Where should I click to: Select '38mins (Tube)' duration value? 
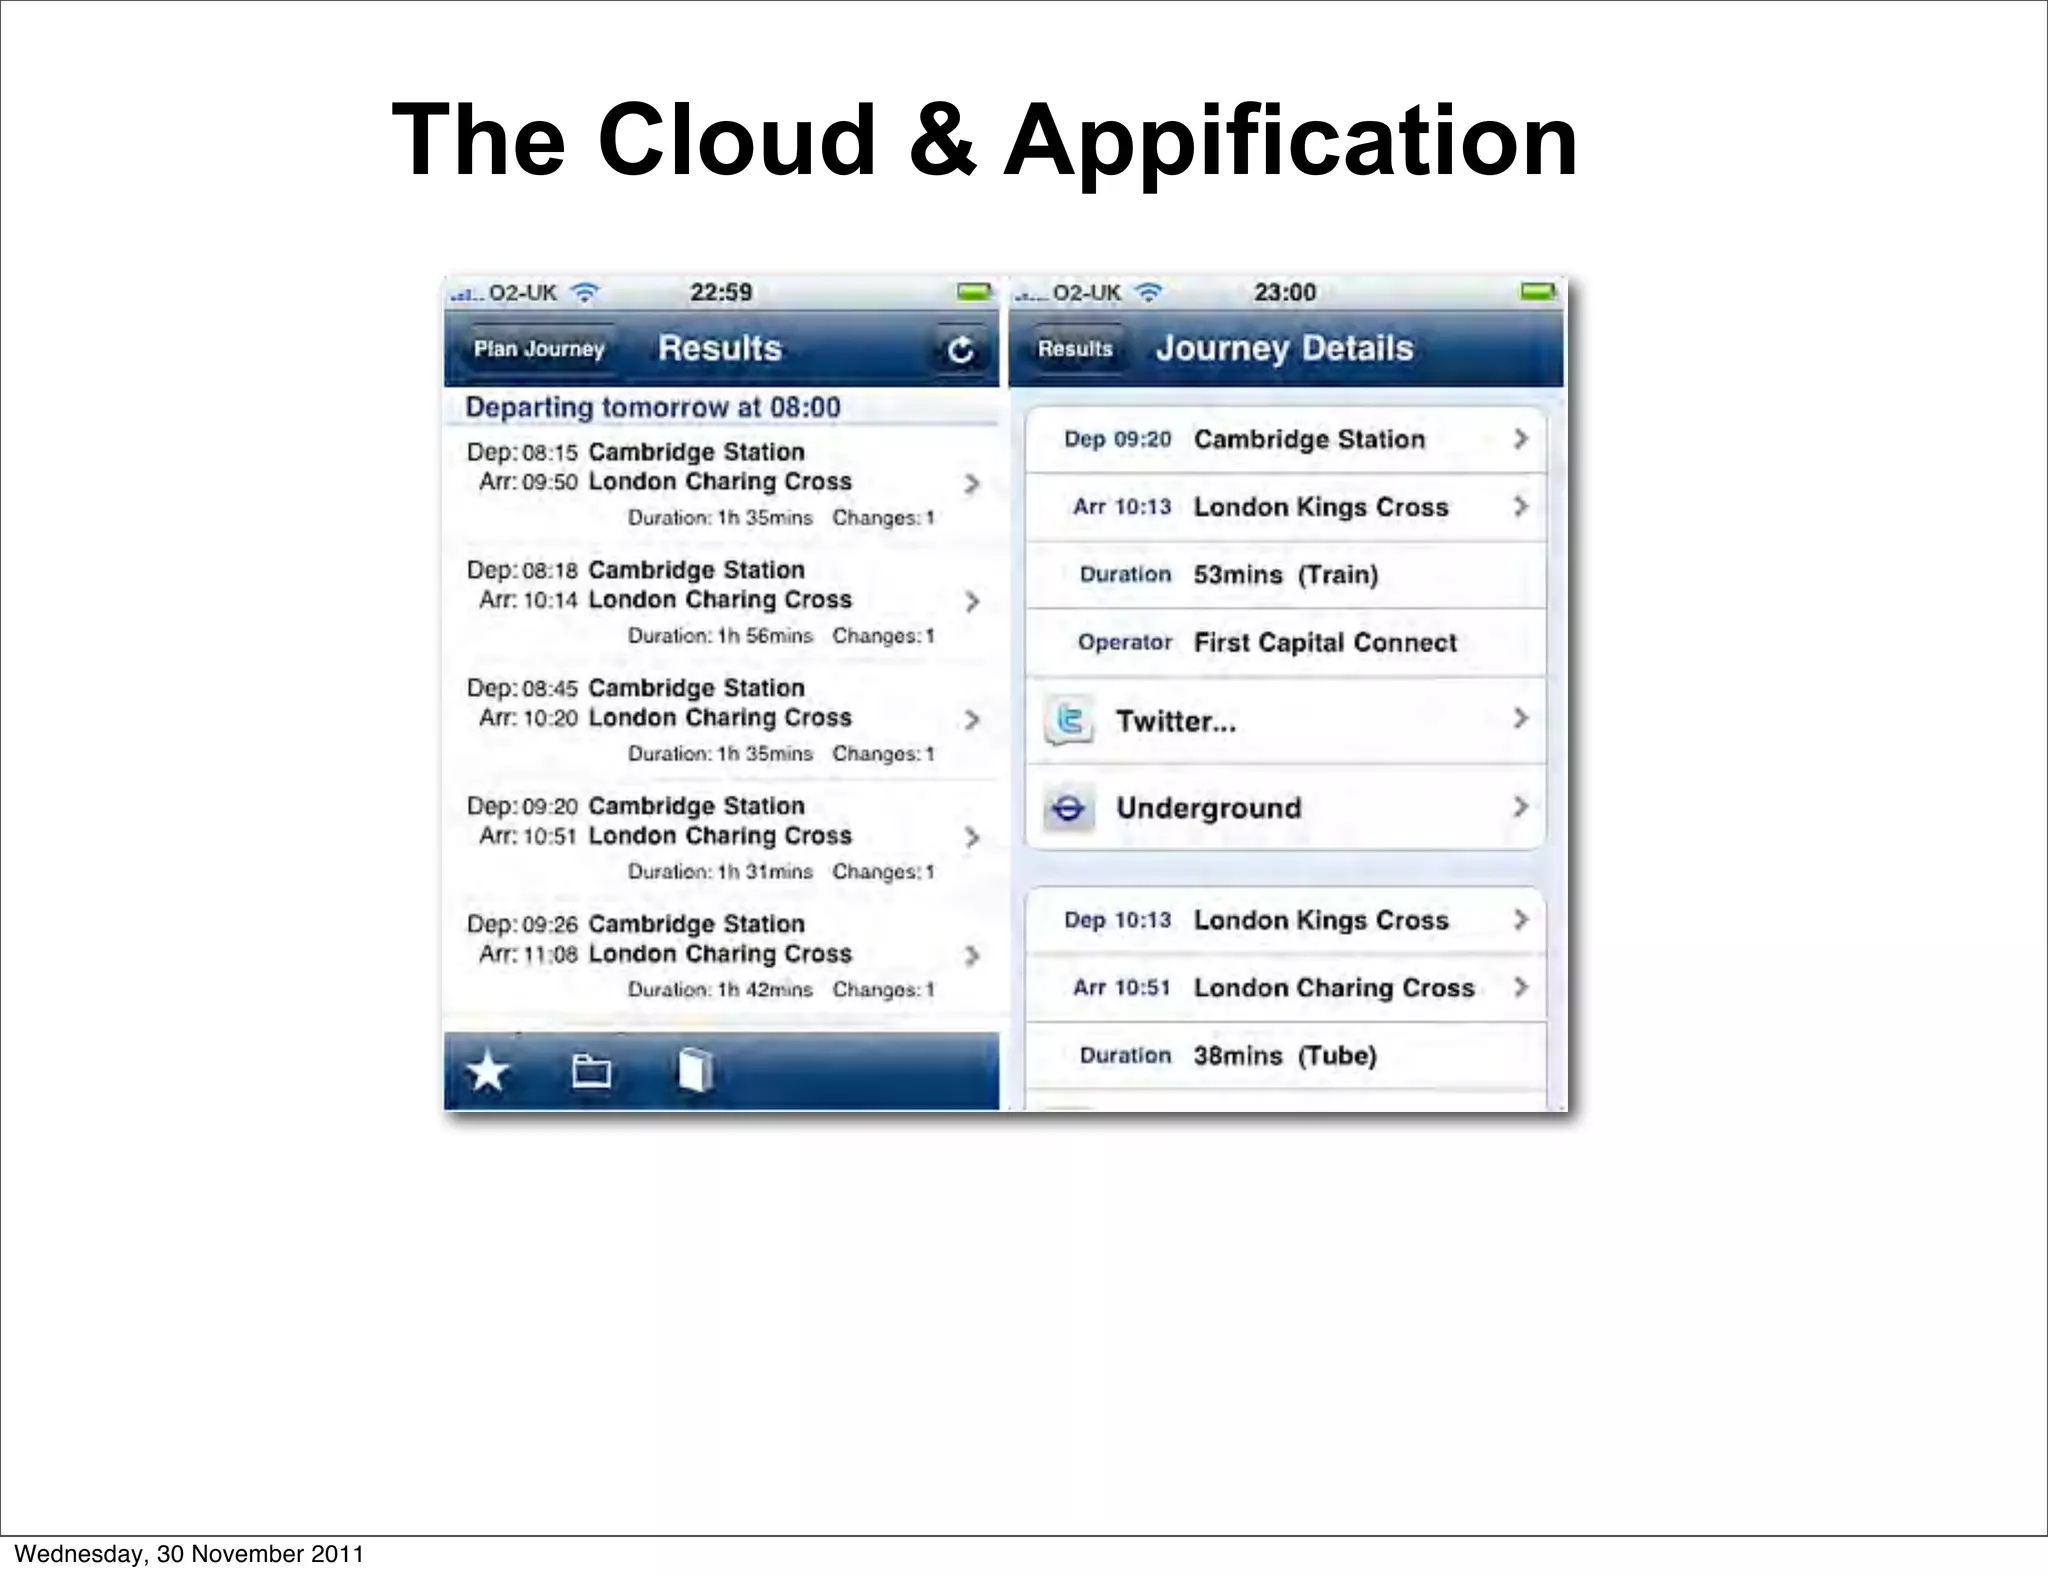point(1285,1056)
